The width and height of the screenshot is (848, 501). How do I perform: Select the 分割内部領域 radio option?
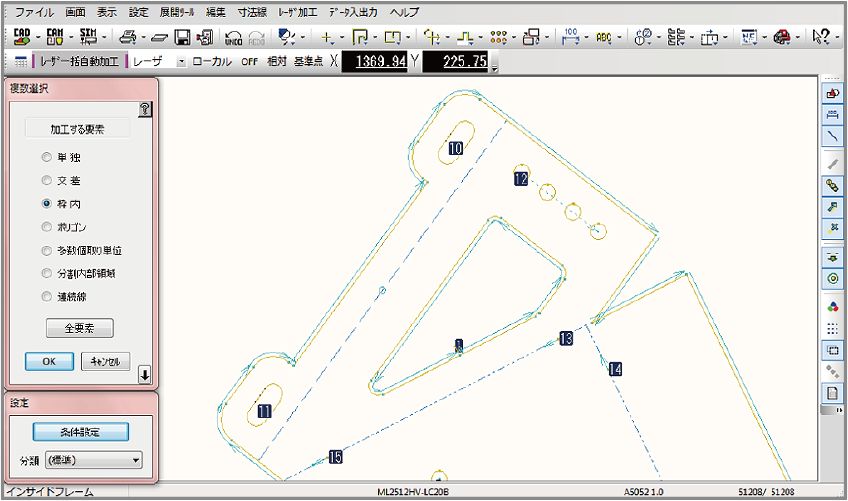pos(47,274)
